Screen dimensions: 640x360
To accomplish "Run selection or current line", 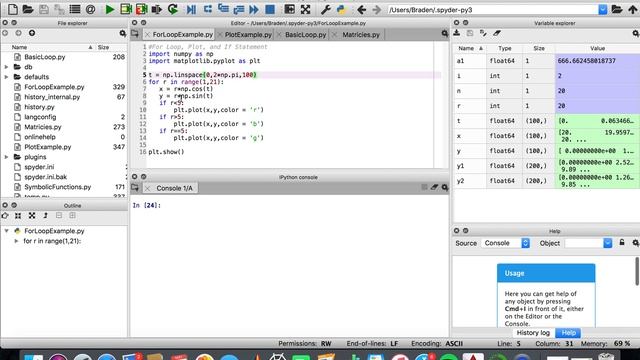I will click(x=156, y=9).
